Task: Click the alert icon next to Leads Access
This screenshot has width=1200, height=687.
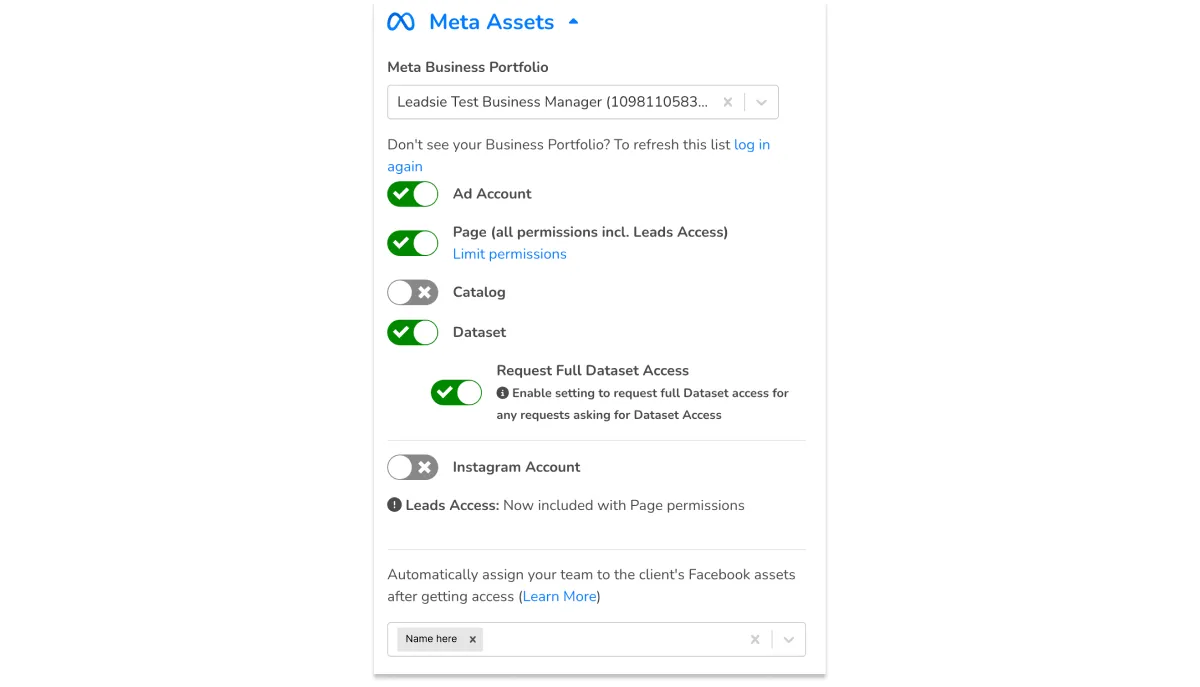Action: coord(394,505)
